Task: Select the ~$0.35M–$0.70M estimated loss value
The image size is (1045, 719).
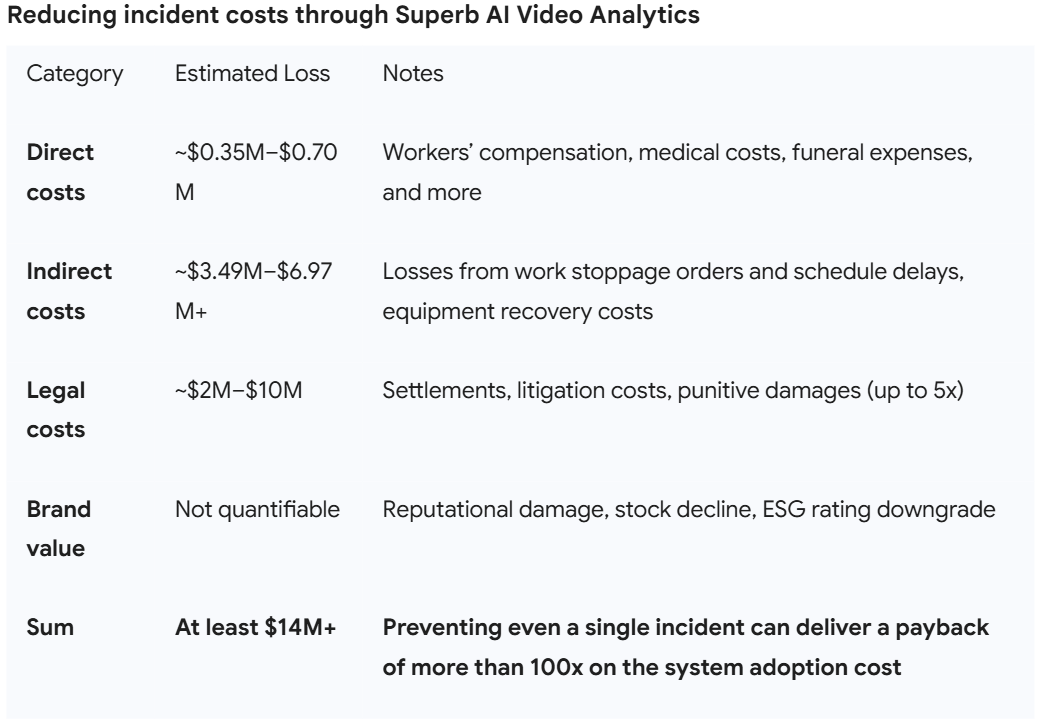Action: (x=257, y=172)
